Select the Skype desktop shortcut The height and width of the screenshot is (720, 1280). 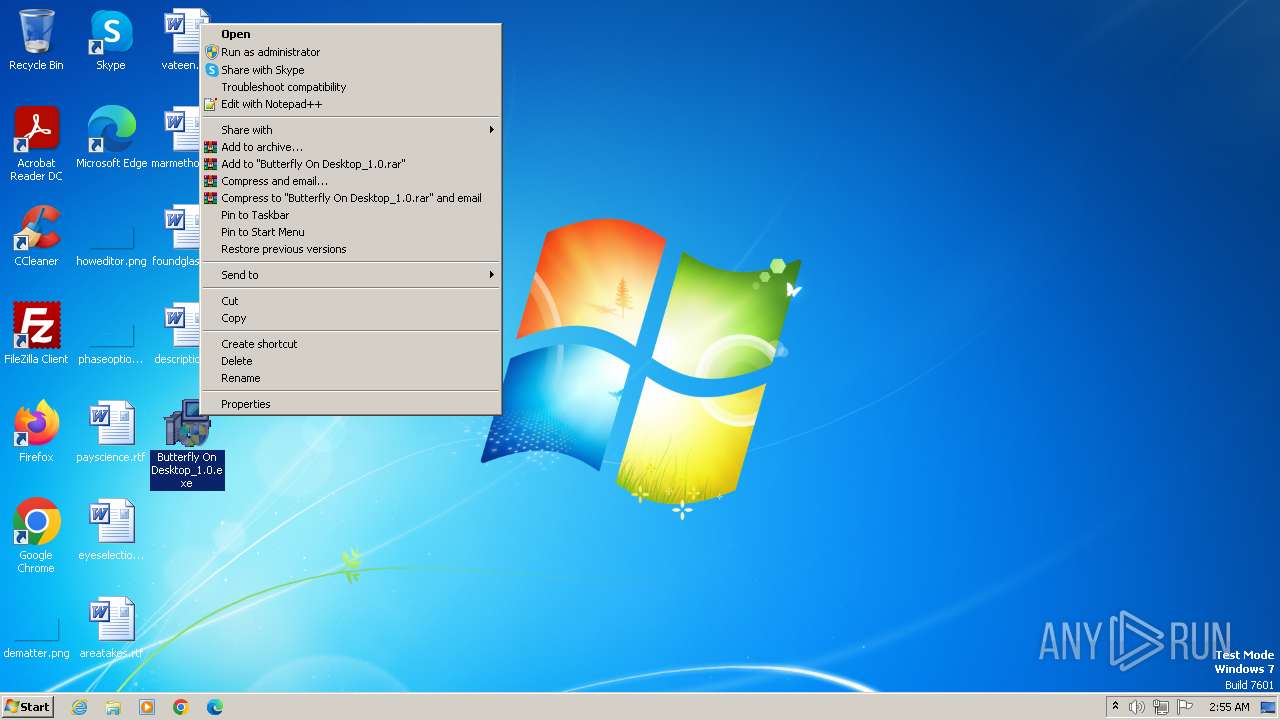coord(111,40)
